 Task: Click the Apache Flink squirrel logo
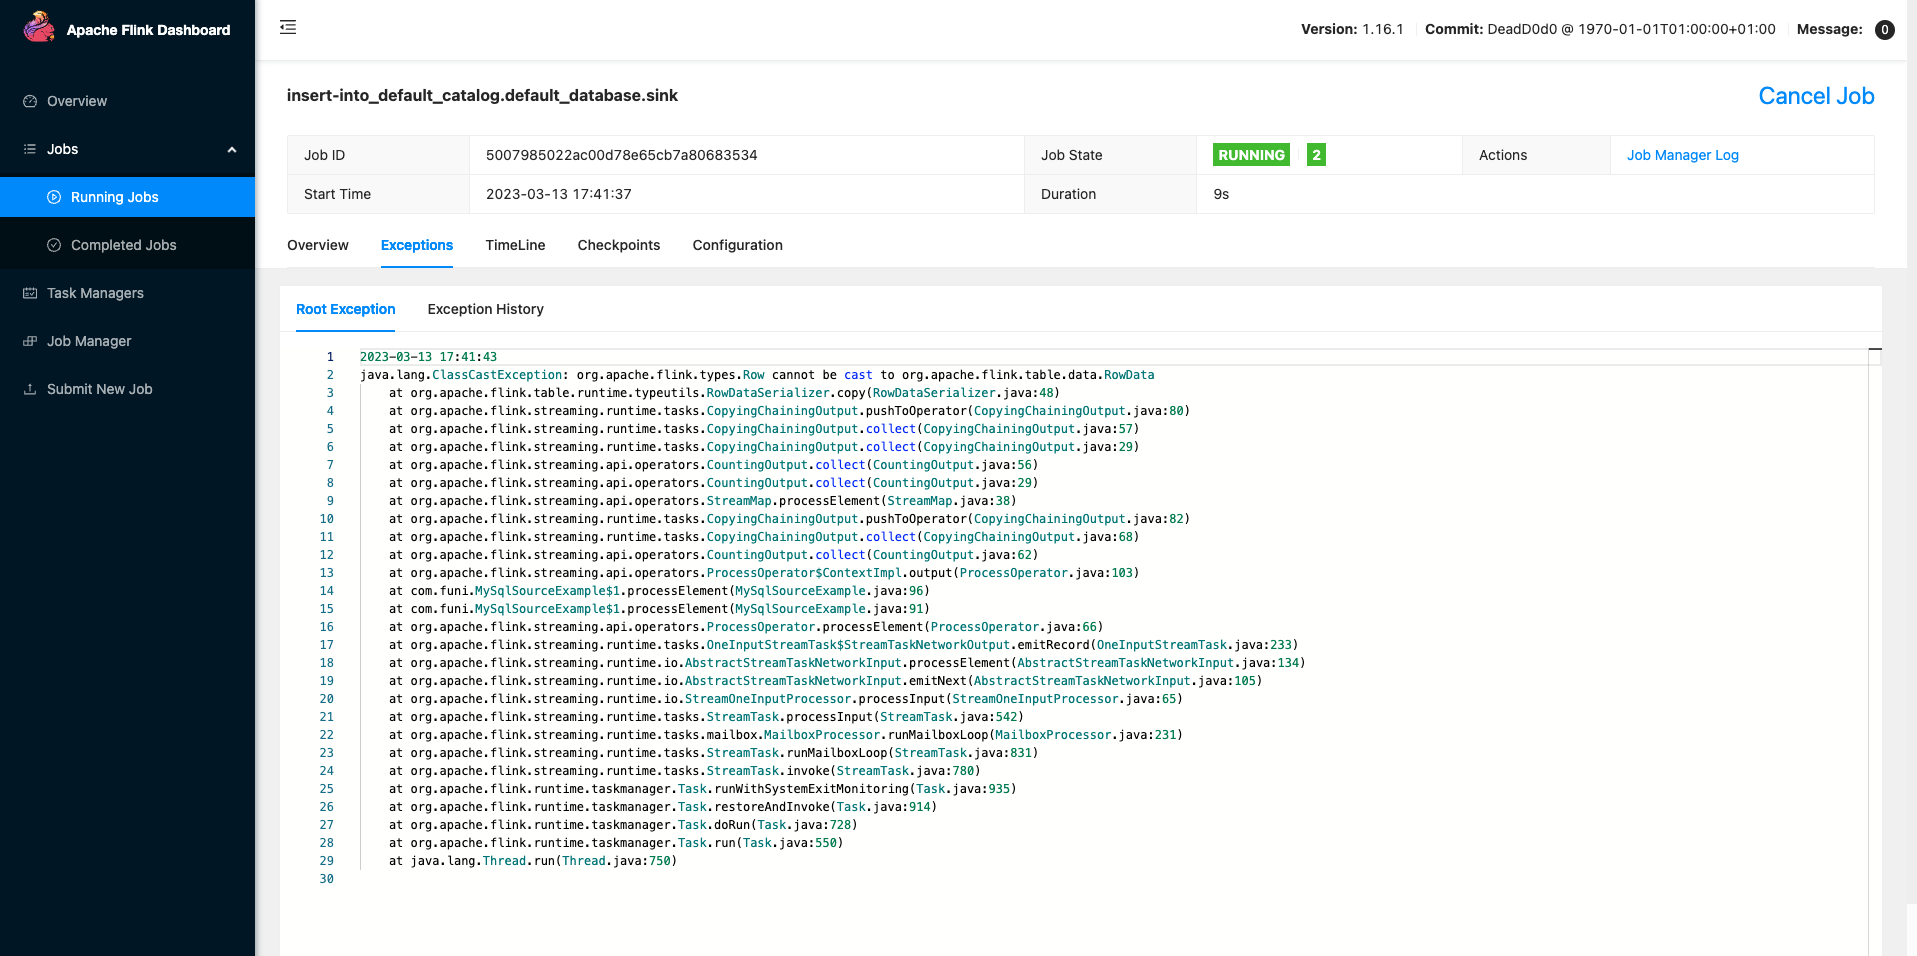(39, 28)
